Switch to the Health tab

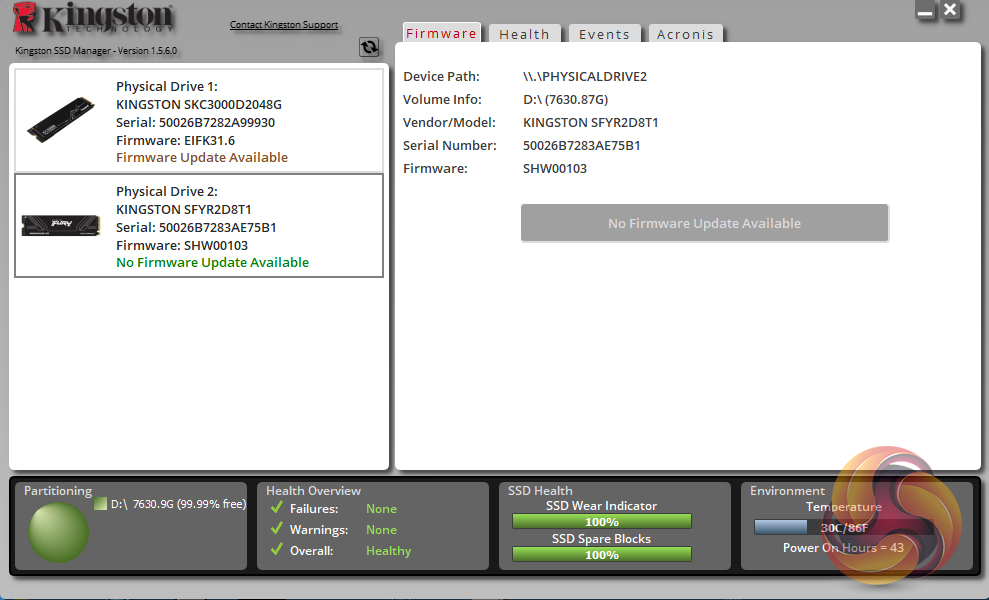[x=524, y=34]
